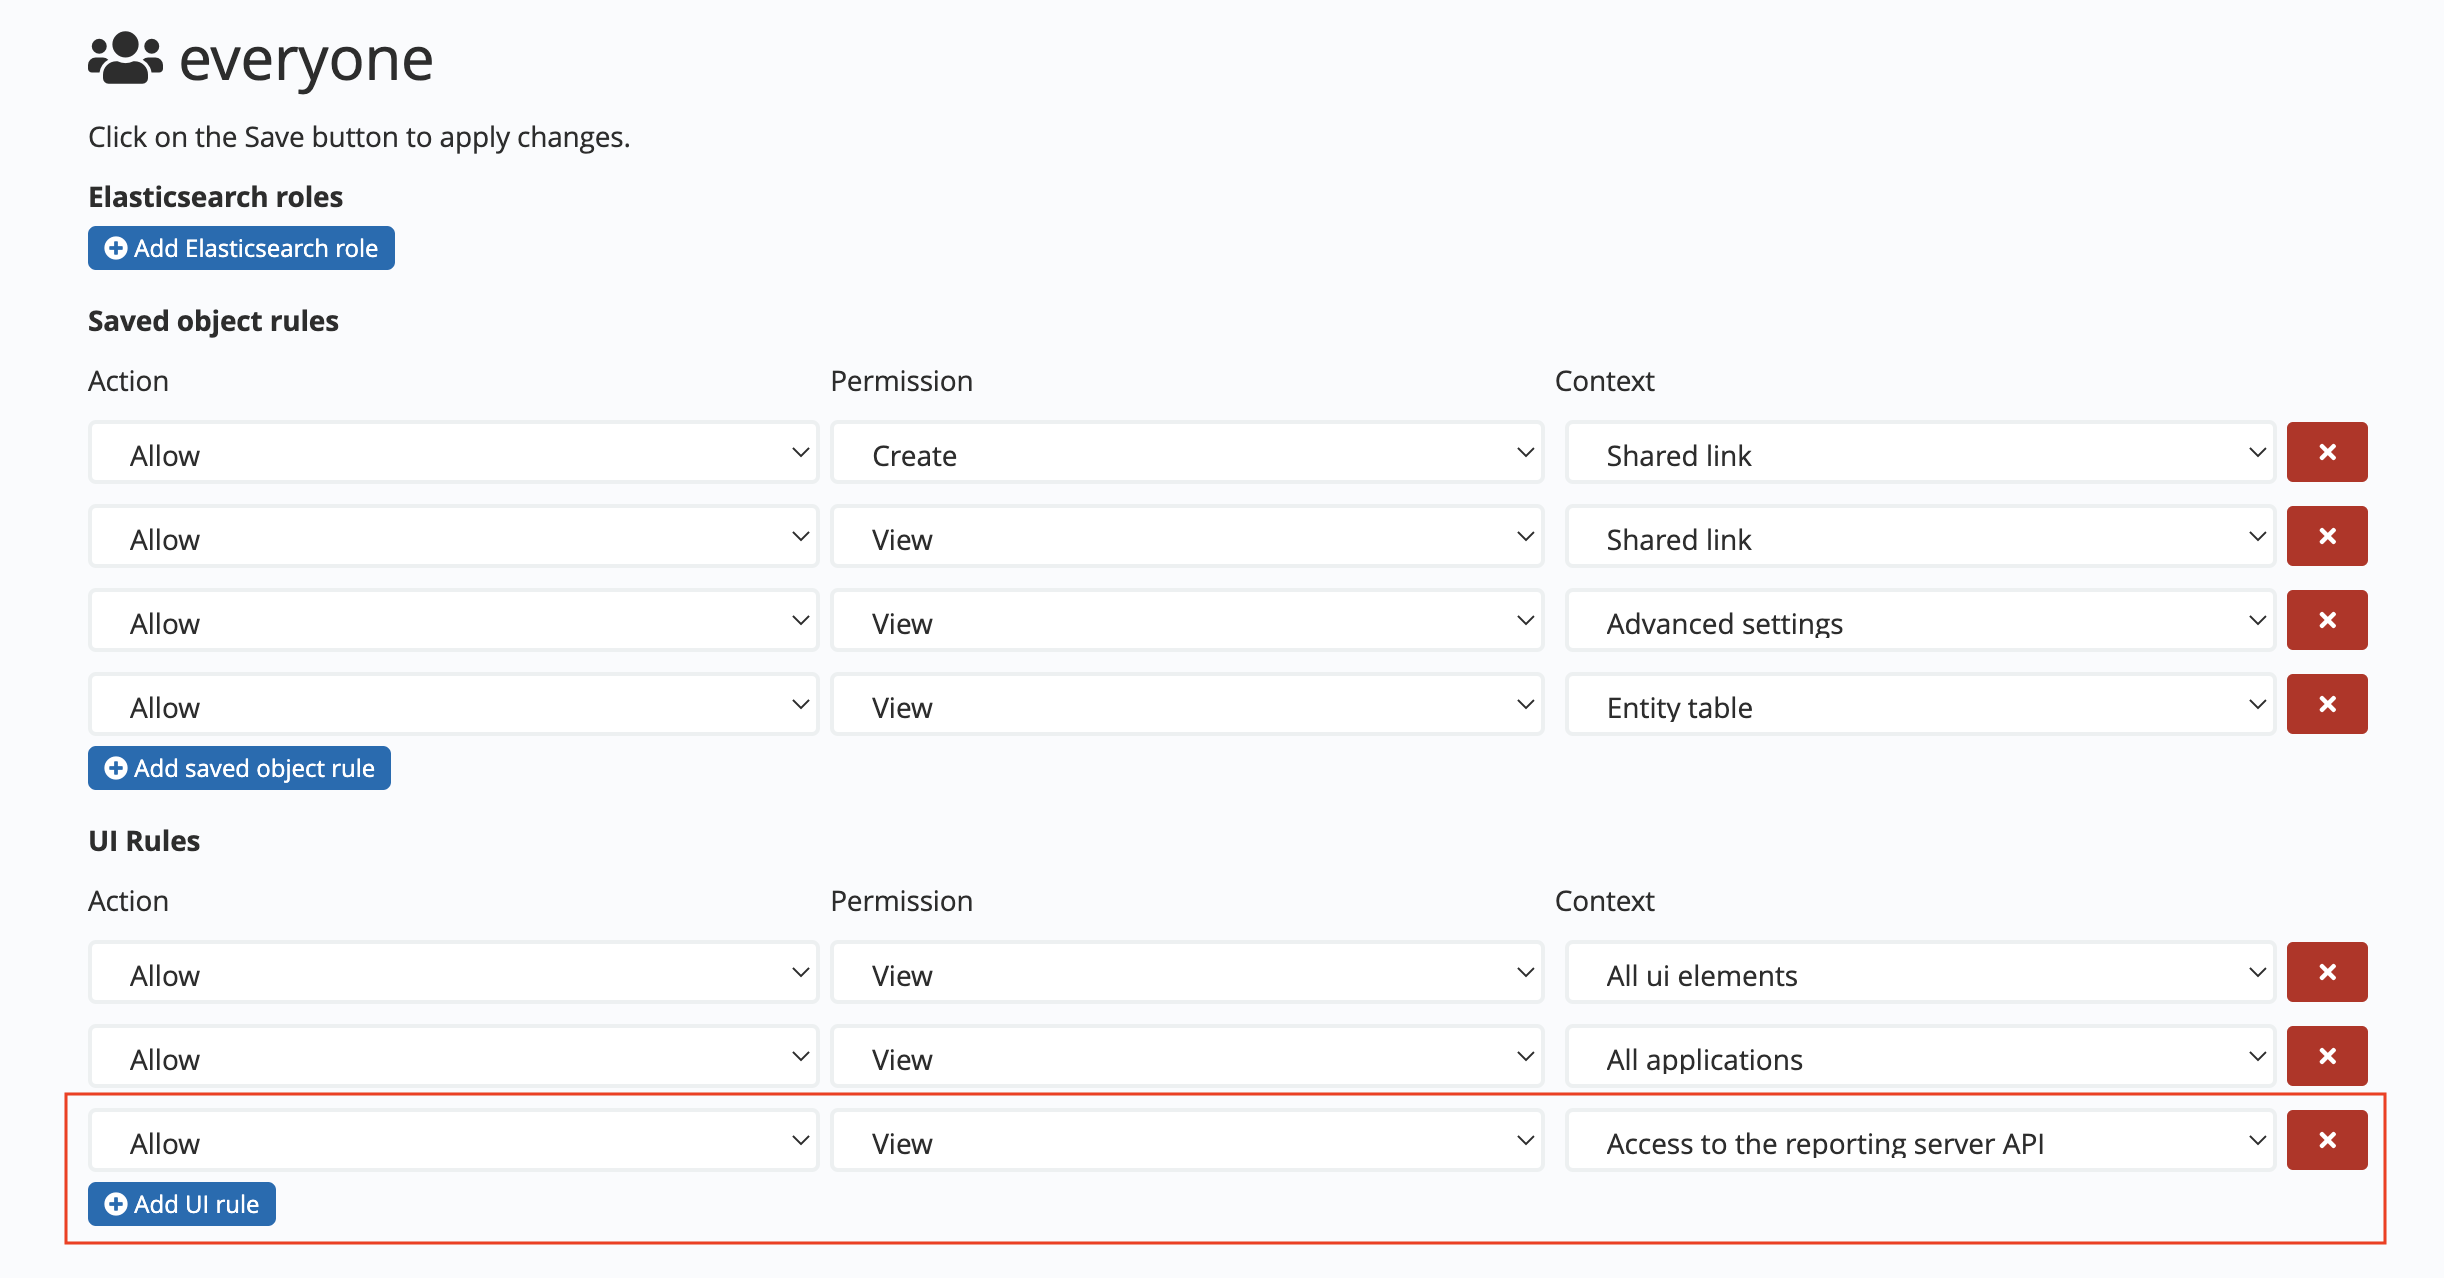This screenshot has height=1278, width=2444.
Task: Open the Create permission dropdown
Action: [x=1186, y=454]
